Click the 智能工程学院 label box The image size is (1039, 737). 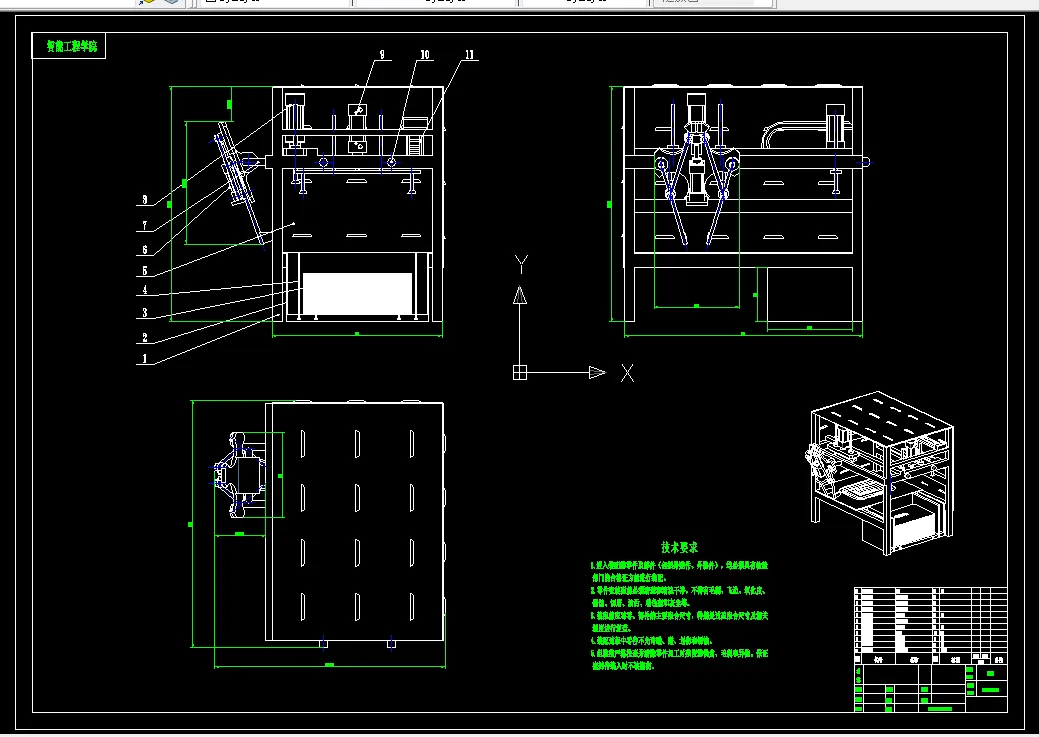[69, 46]
